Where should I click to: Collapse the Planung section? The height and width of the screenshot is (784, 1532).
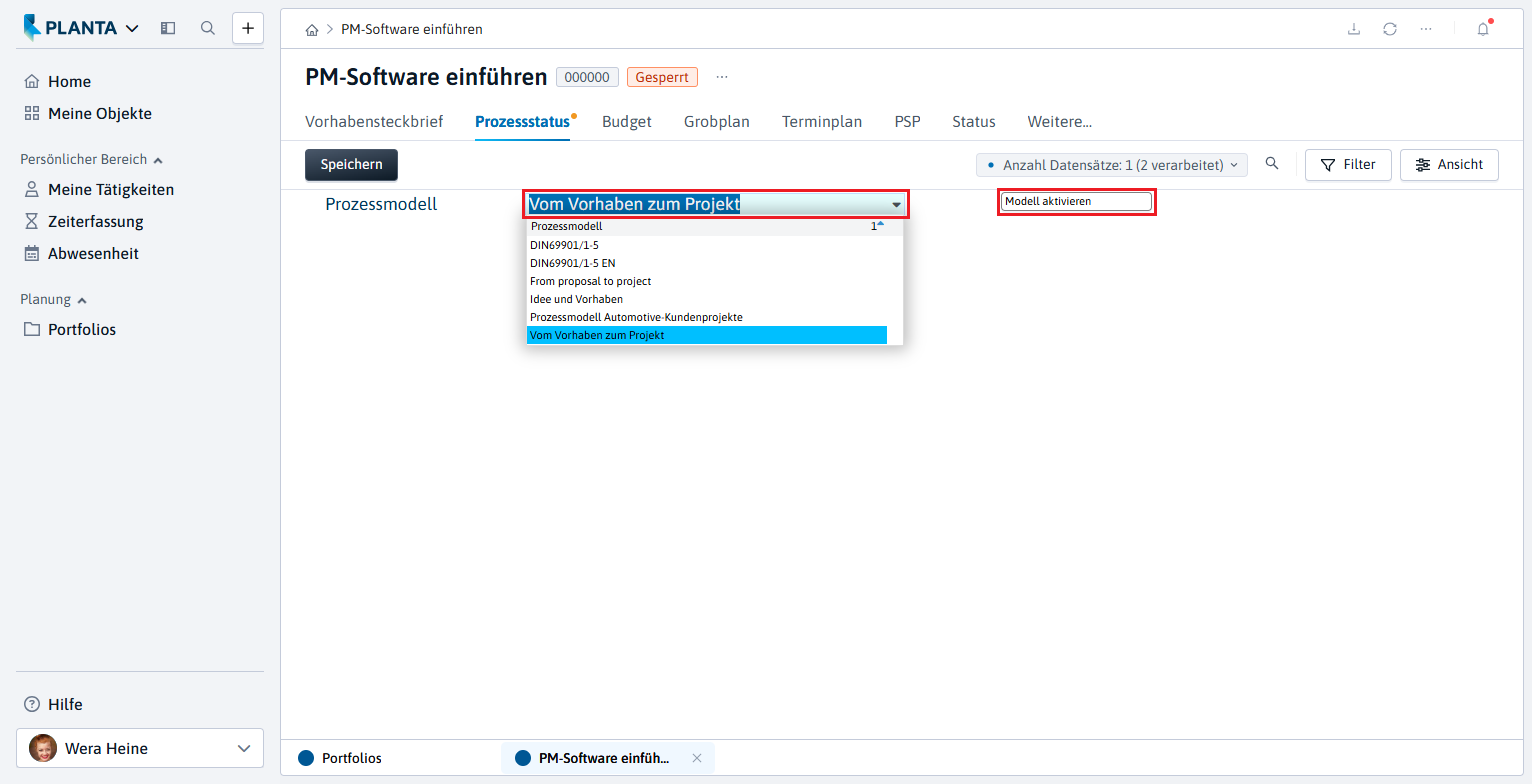[x=54, y=299]
